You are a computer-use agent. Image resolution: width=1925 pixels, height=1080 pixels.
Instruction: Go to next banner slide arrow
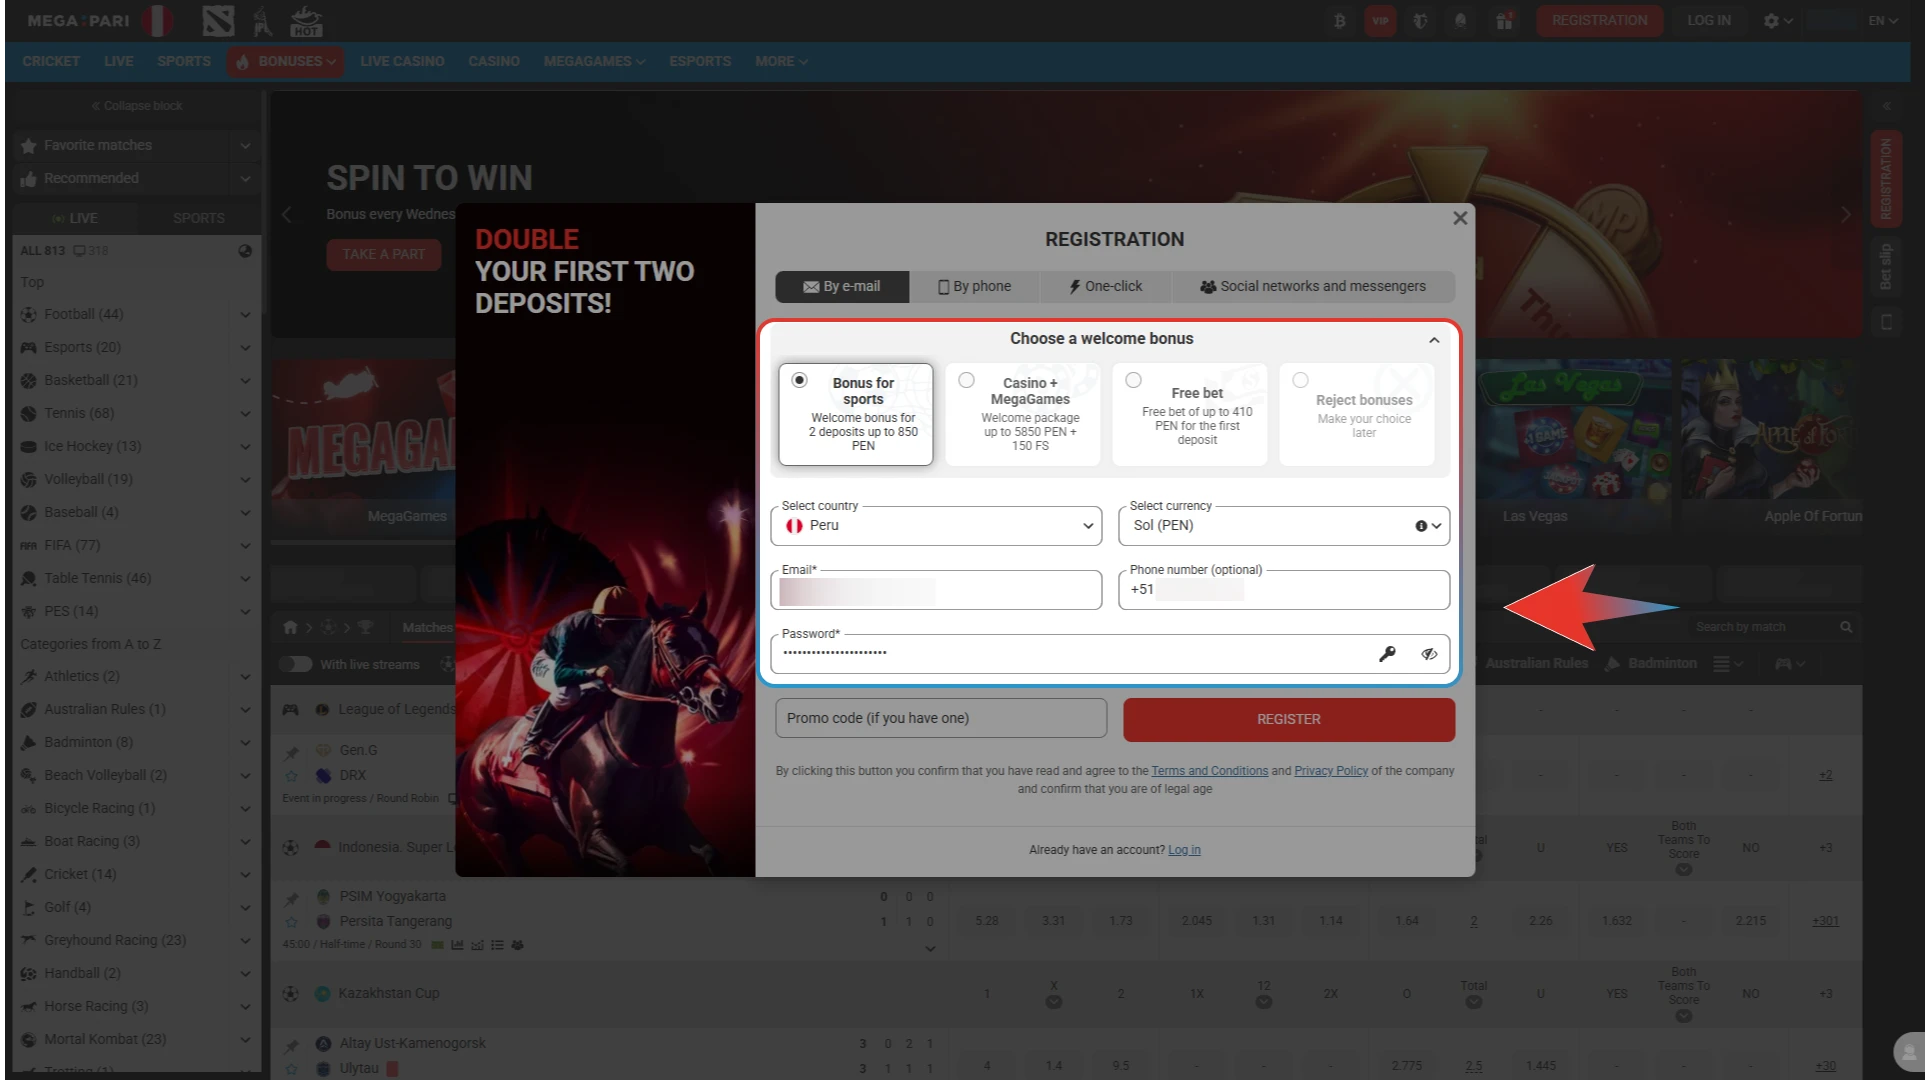pos(1846,214)
